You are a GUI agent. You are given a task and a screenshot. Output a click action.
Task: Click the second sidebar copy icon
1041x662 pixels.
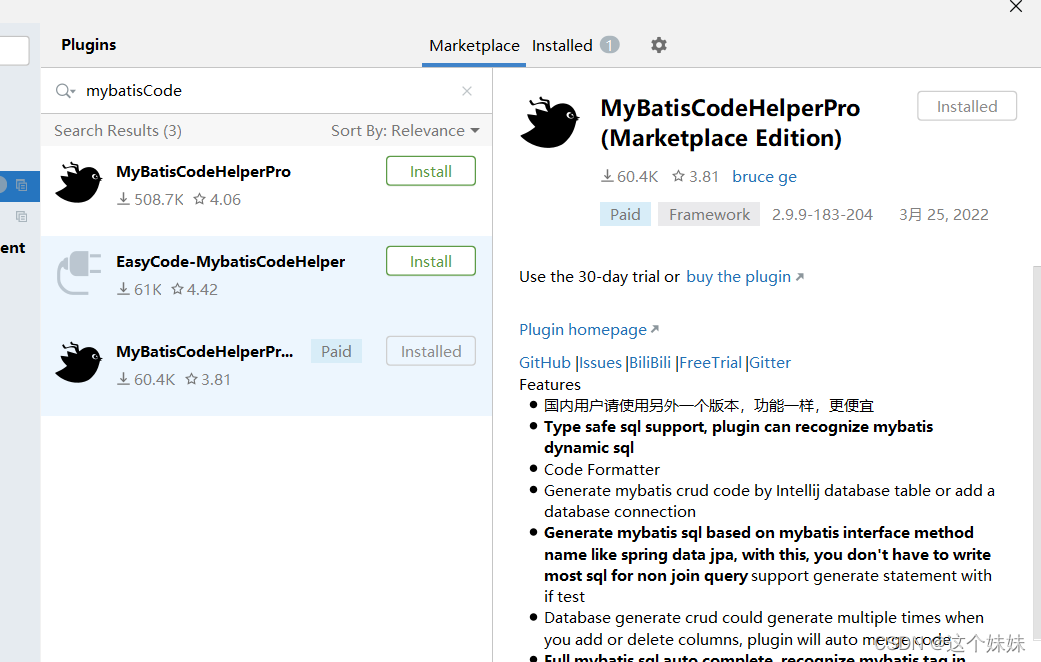(x=21, y=216)
